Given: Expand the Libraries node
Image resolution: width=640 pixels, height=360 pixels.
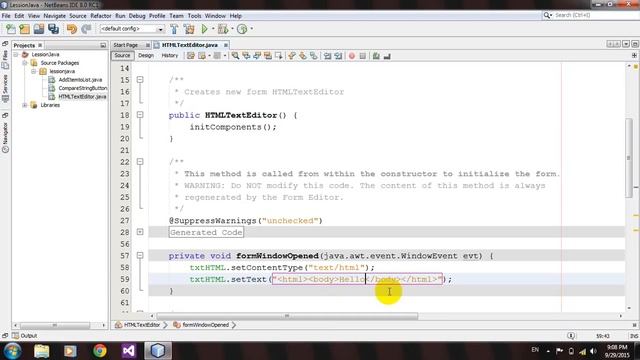Looking at the screenshot, I should pos(25,105).
